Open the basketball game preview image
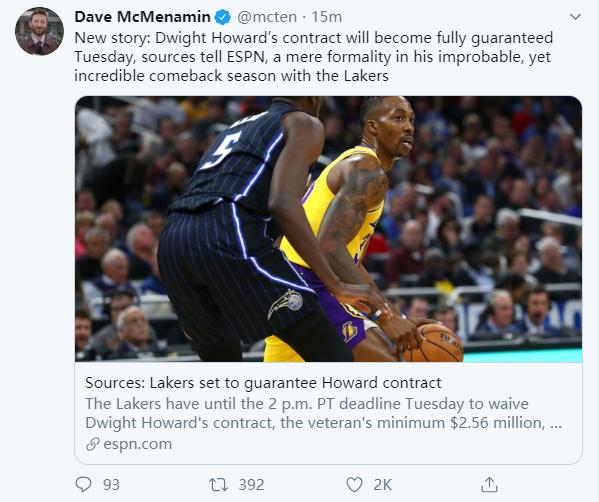This screenshot has height=502, width=599. click(x=329, y=229)
